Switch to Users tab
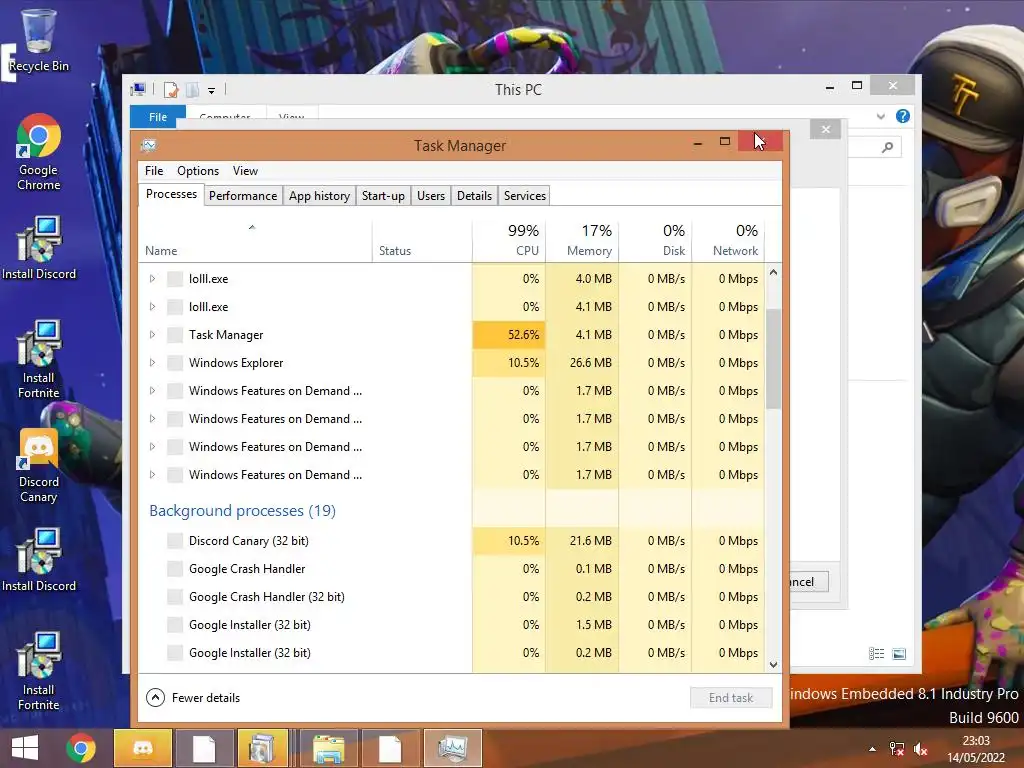This screenshot has width=1024, height=768. (x=431, y=196)
